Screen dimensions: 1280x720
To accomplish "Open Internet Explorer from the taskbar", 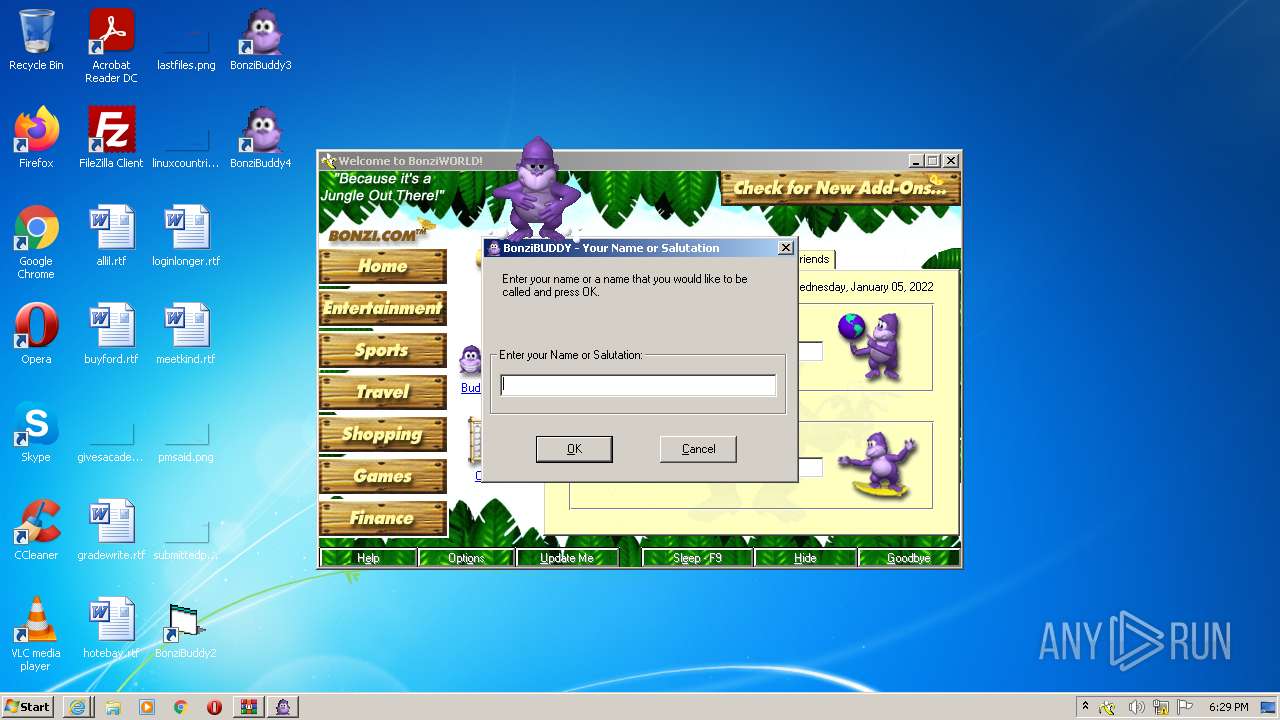I will [78, 707].
